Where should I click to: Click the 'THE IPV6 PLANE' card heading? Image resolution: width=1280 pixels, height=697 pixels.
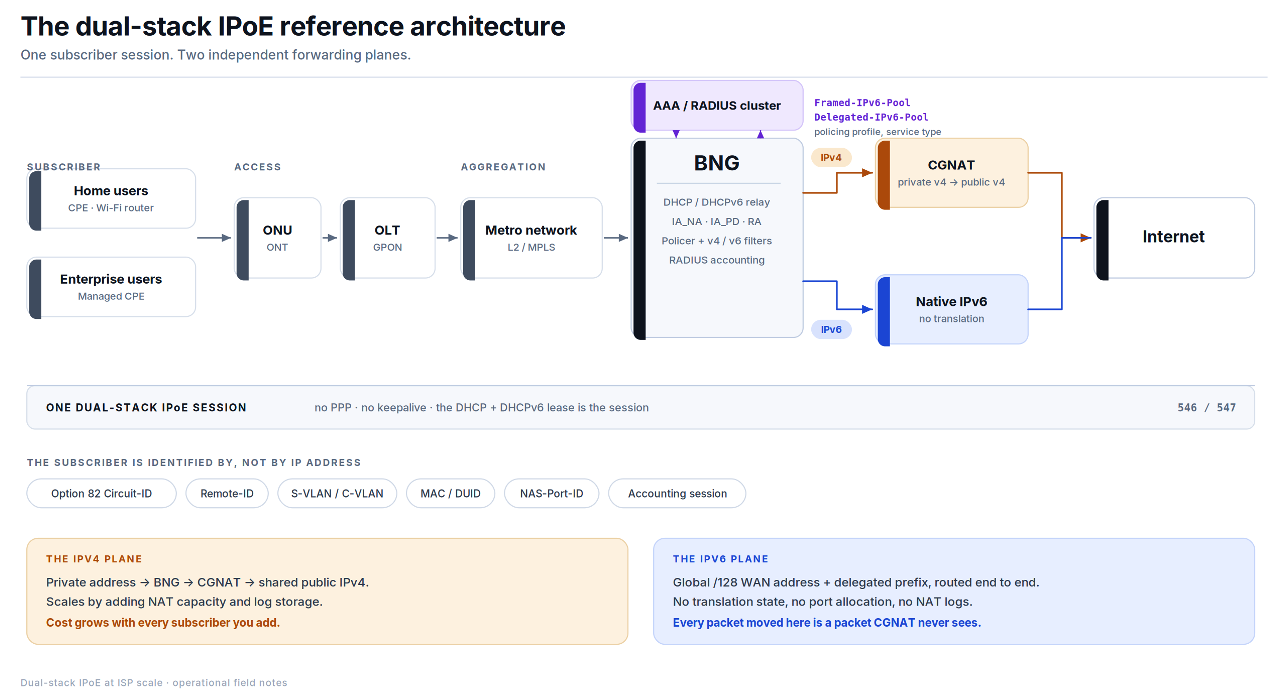(x=721, y=559)
